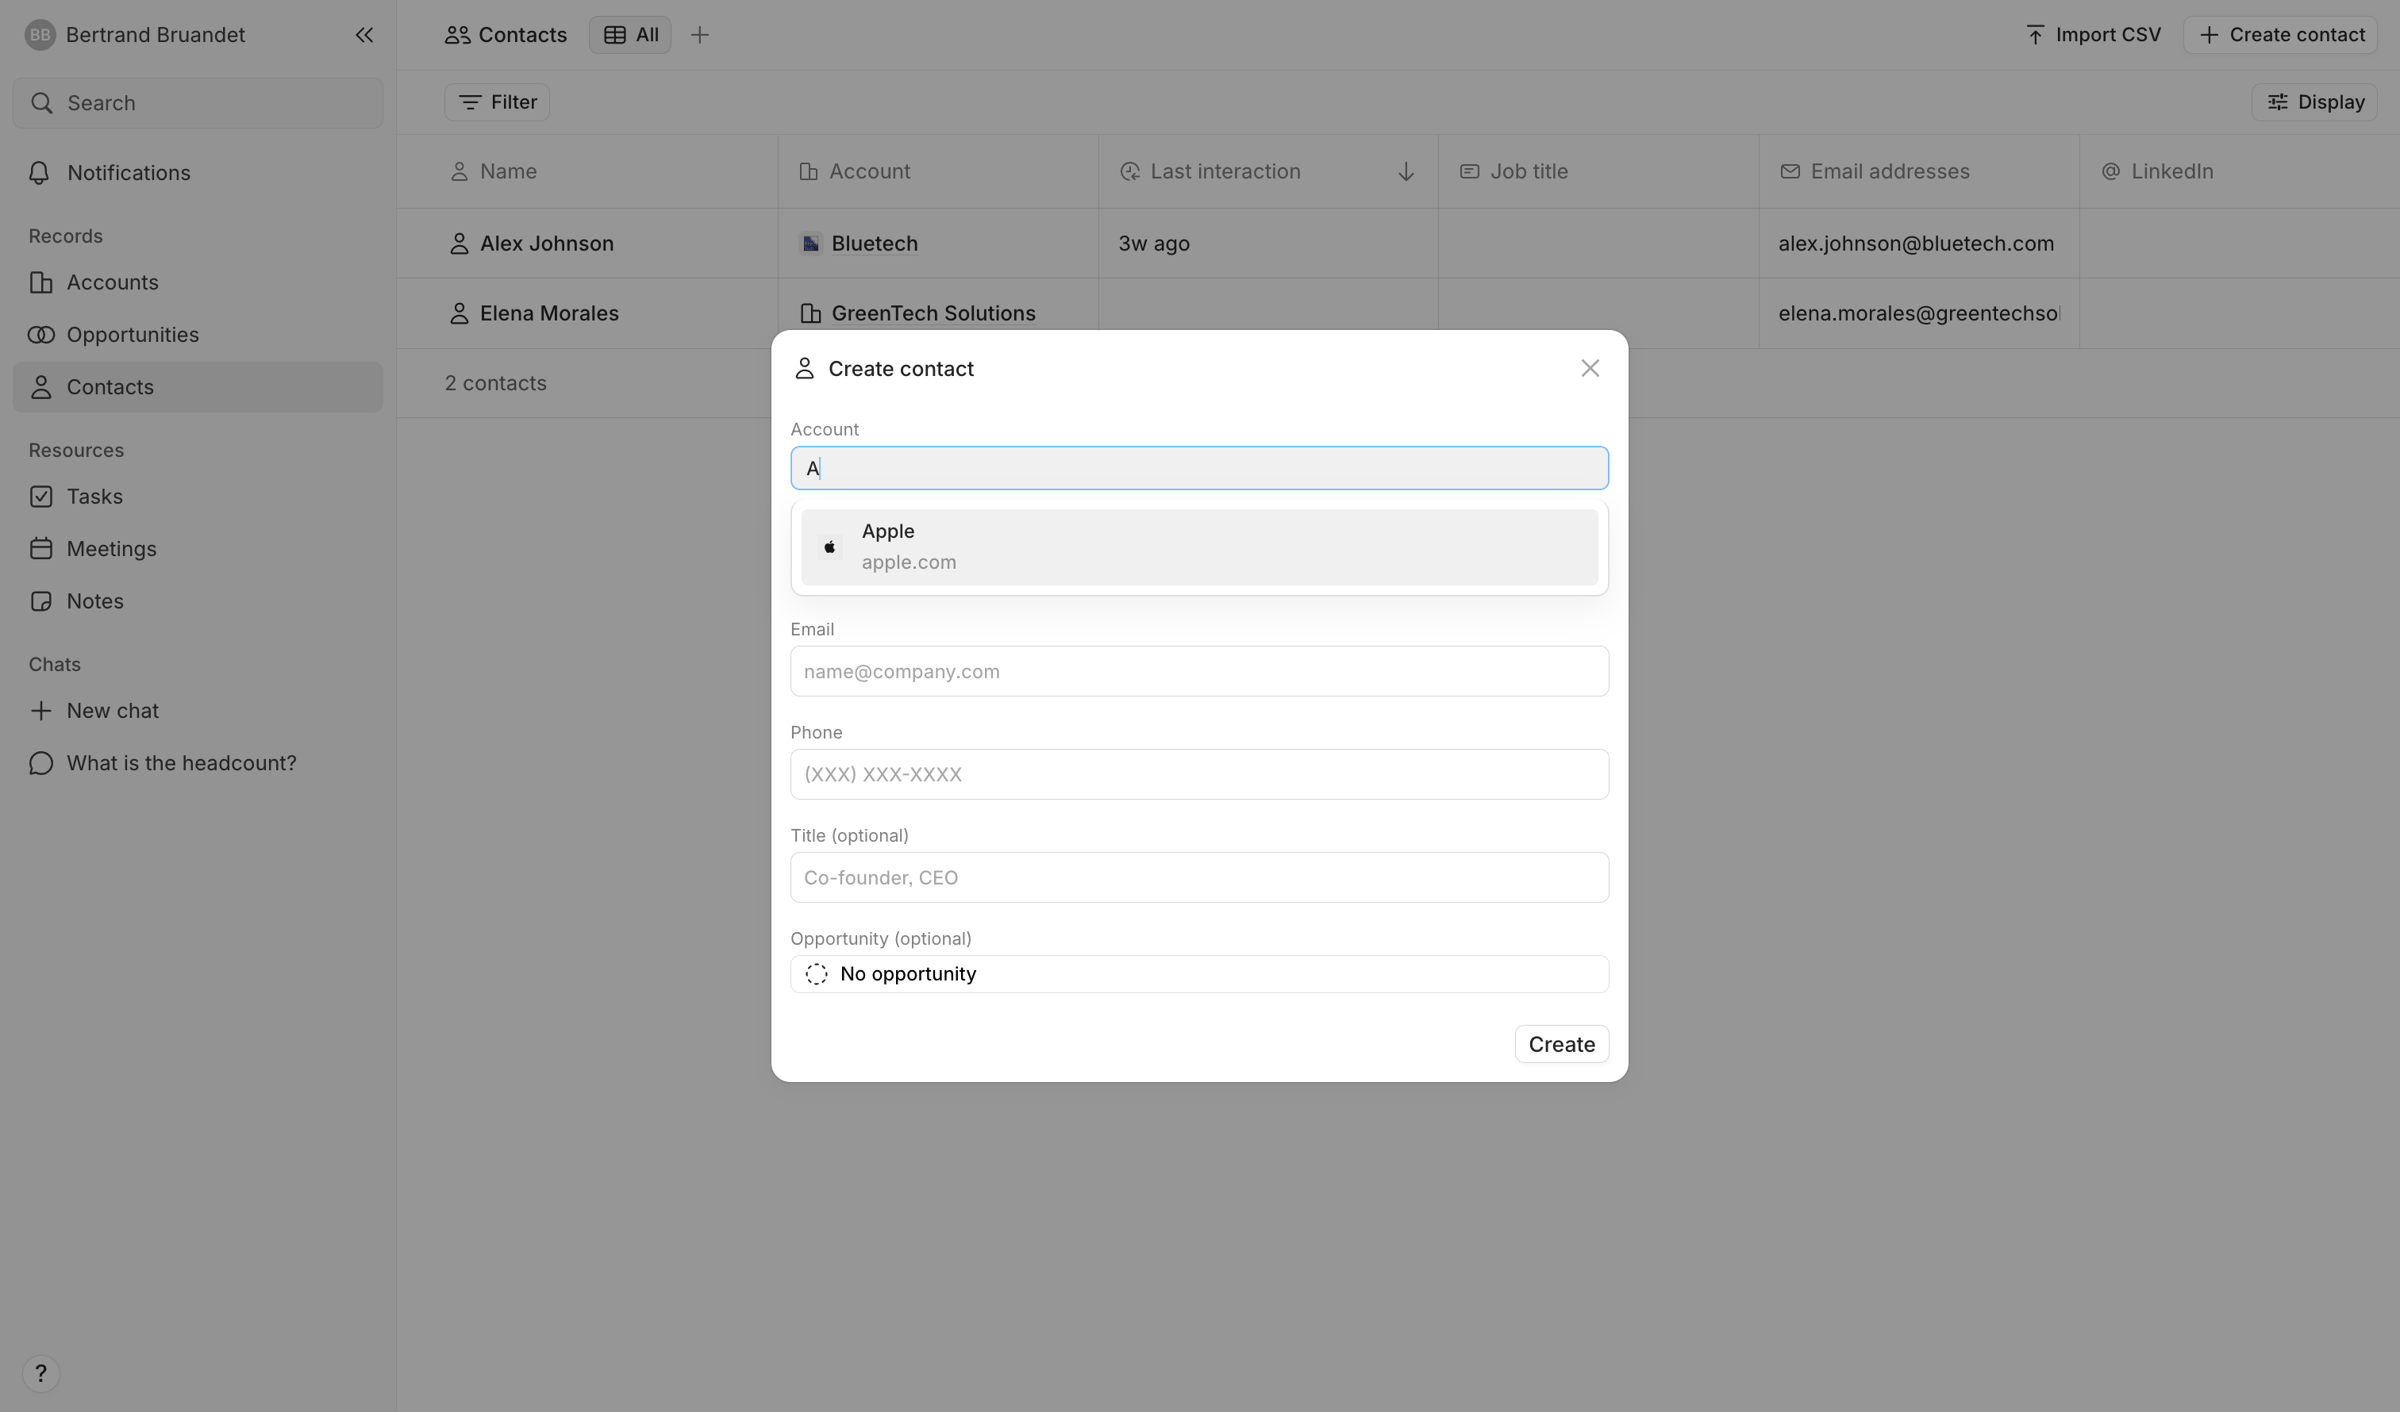Open the No opportunity dropdown

click(1199, 974)
